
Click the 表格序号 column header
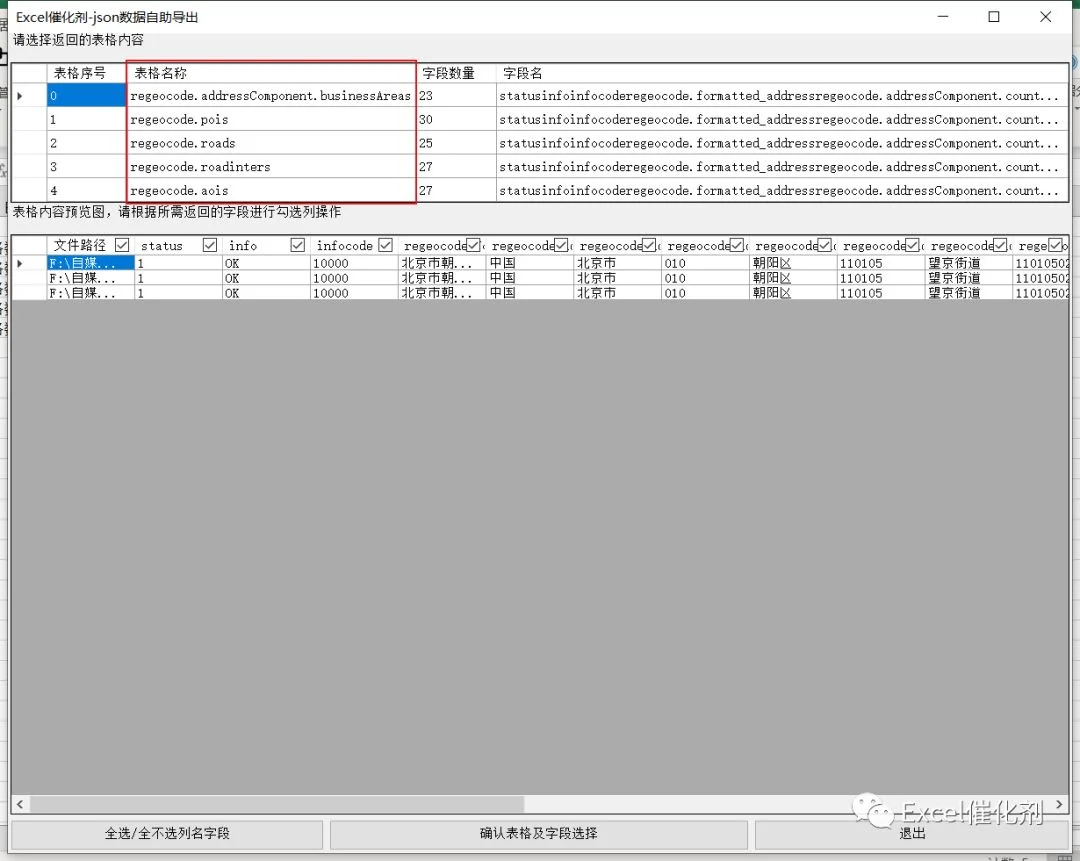point(86,73)
